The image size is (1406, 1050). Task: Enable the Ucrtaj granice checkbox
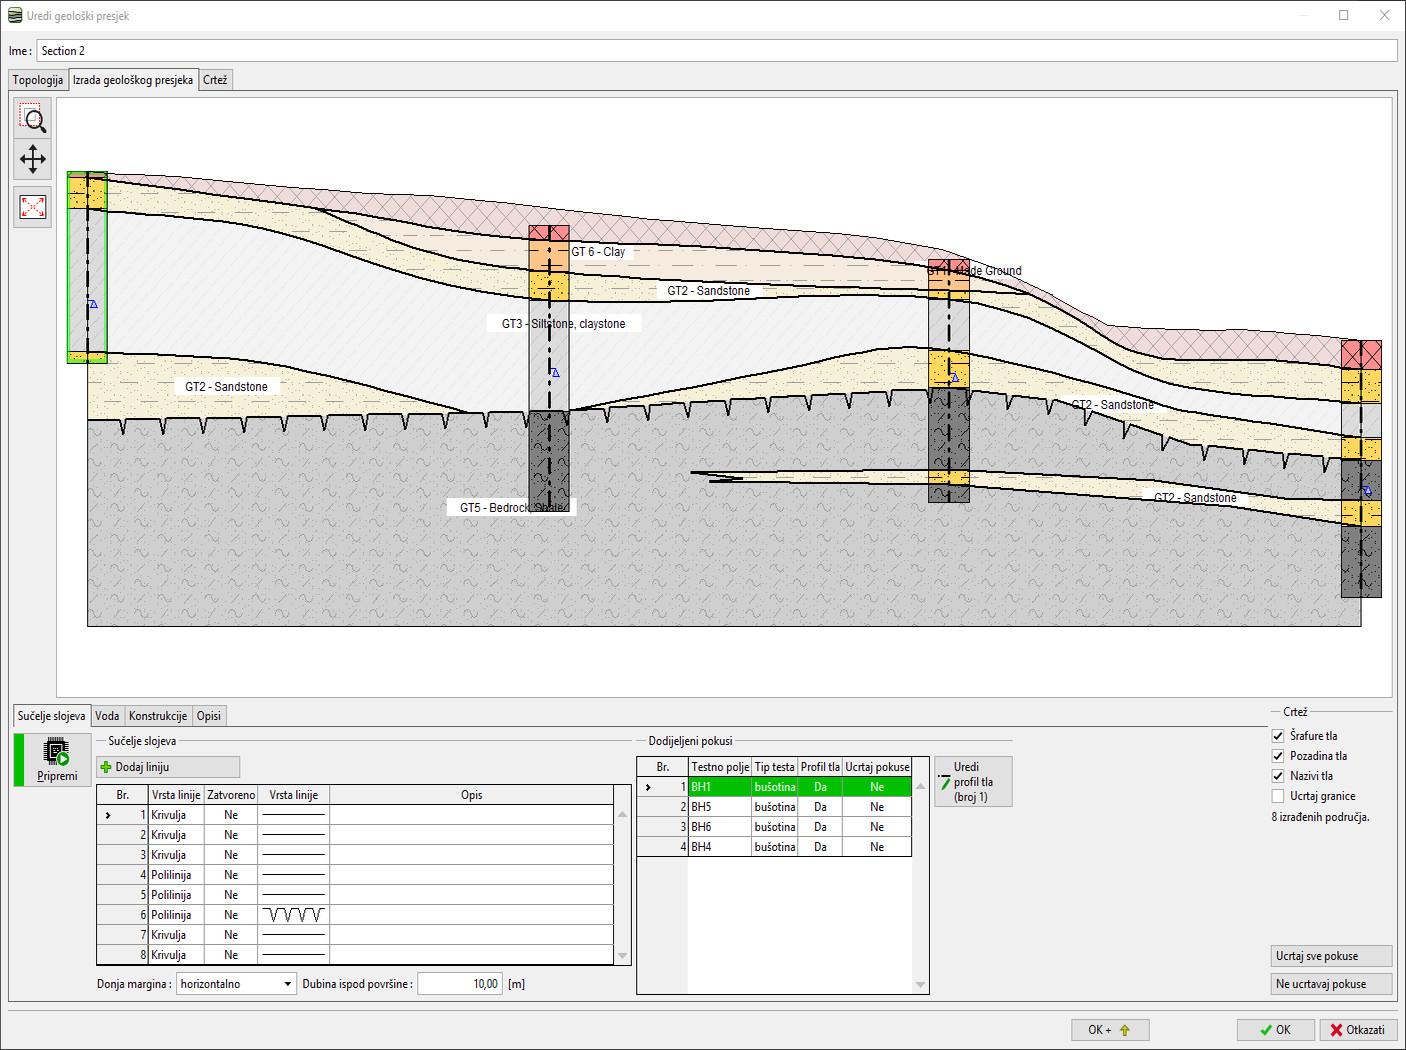coord(1278,796)
